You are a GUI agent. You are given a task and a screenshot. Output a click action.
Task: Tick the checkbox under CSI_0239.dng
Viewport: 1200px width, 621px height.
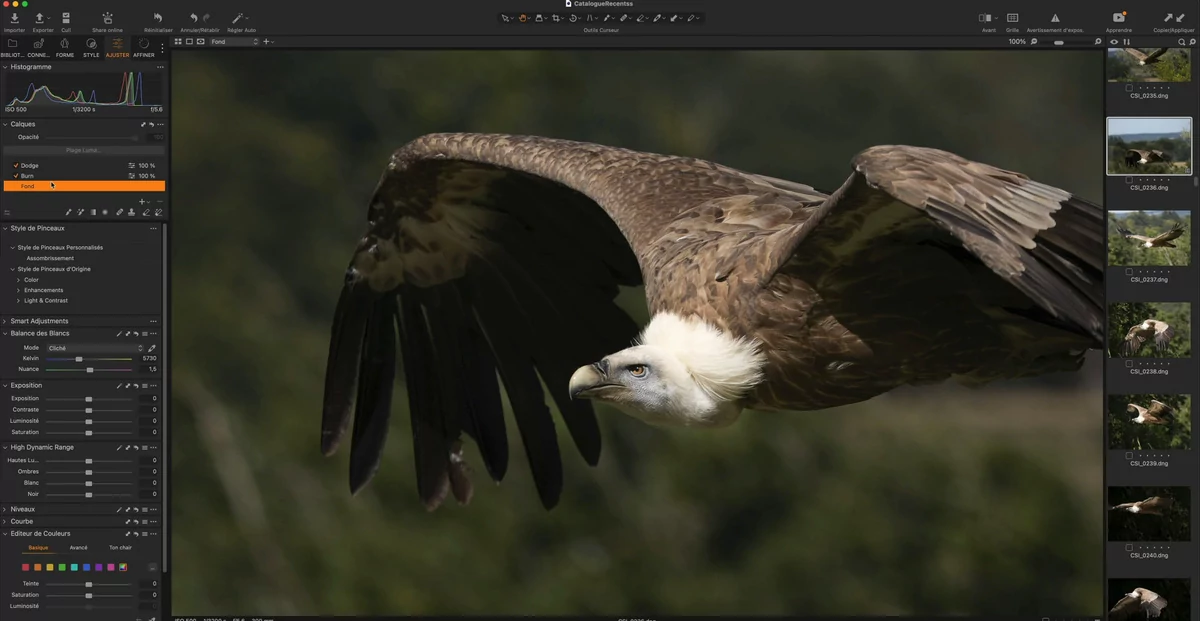pyautogui.click(x=1129, y=455)
